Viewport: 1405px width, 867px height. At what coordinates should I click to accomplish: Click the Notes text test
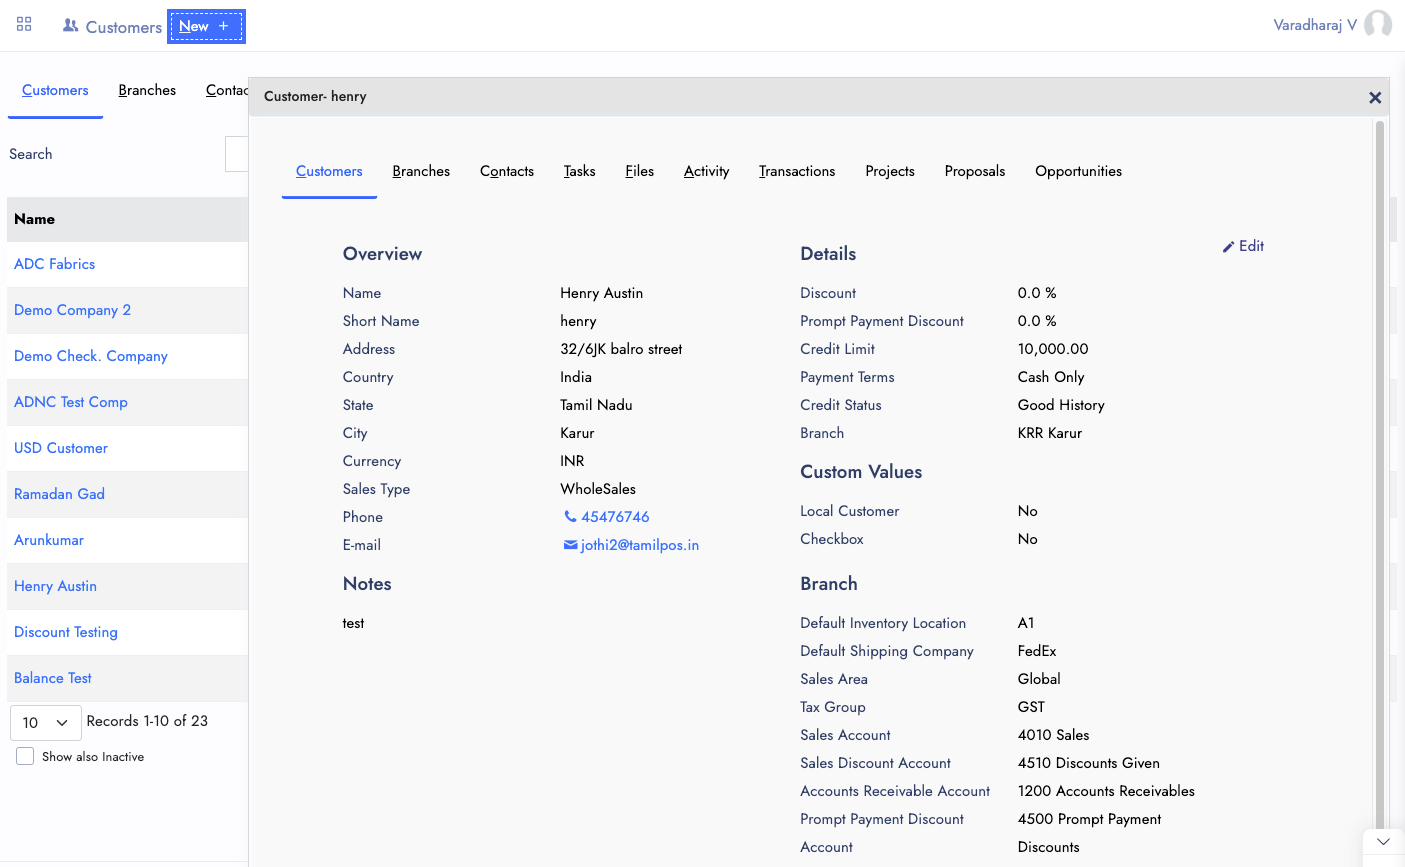point(353,623)
